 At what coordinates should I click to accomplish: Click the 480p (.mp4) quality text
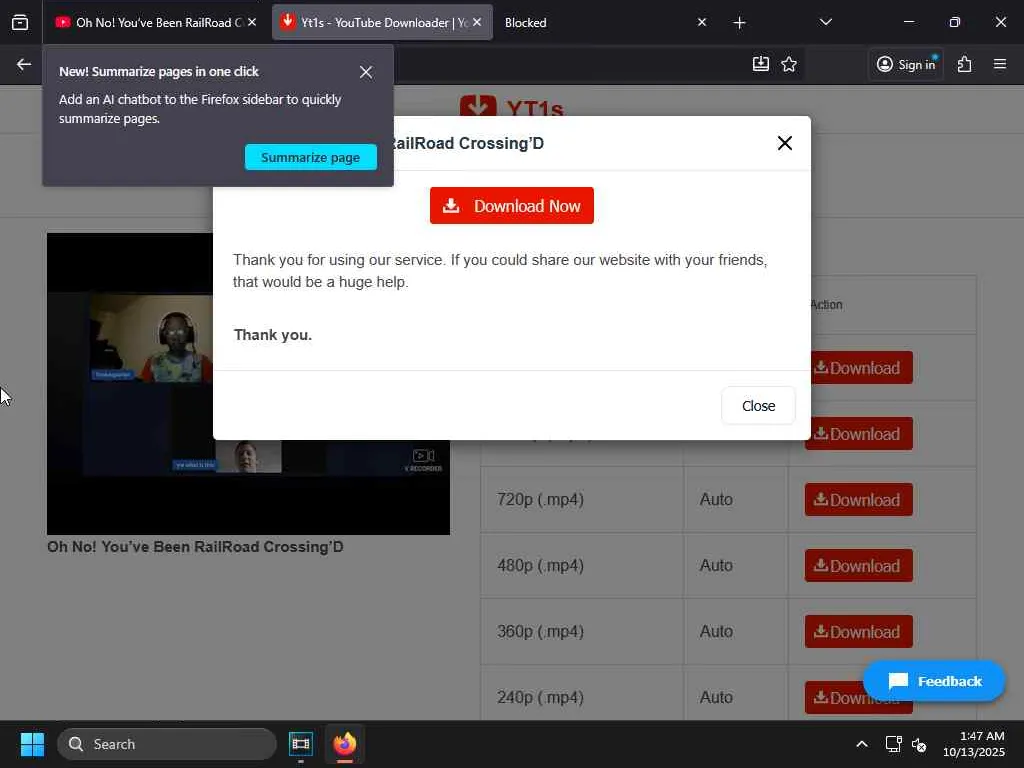540,566
